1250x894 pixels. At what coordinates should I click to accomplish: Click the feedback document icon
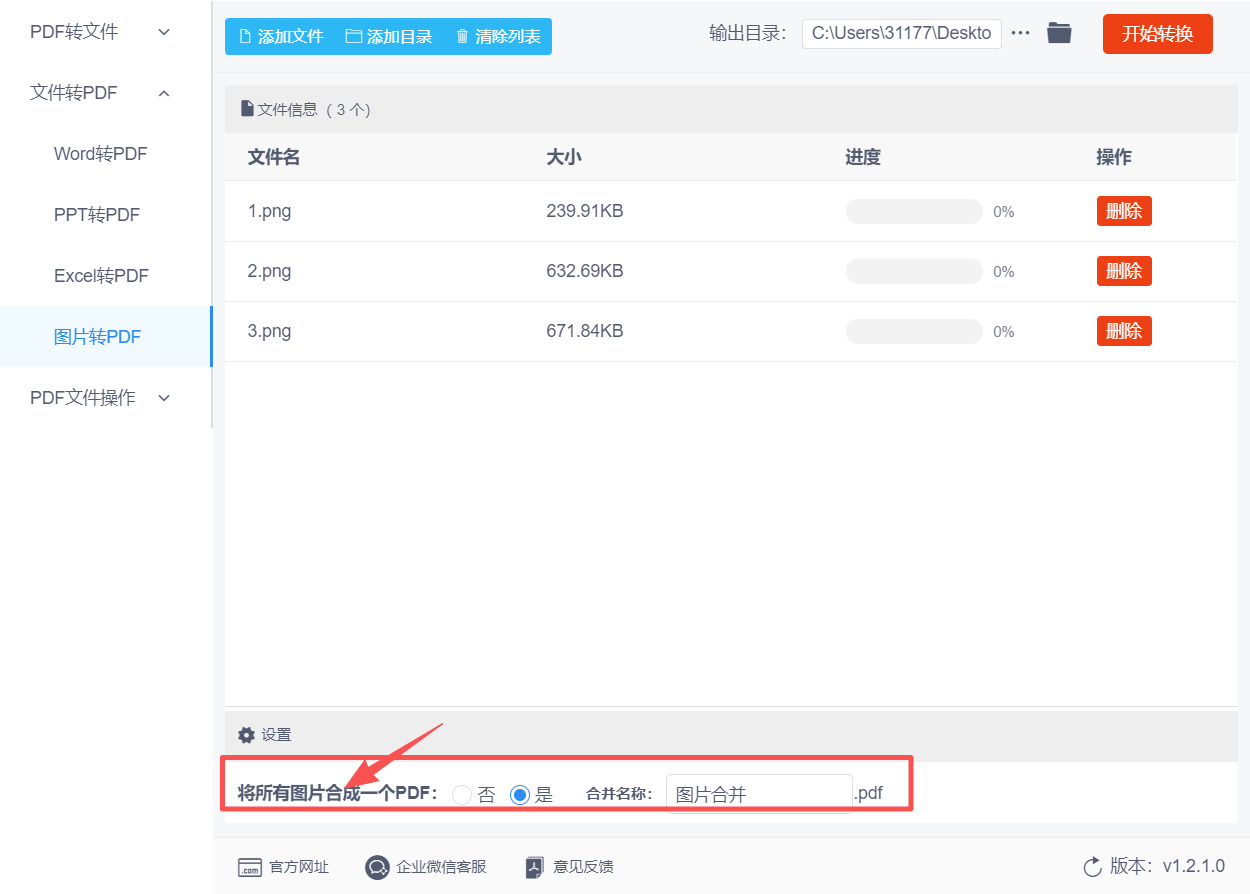click(535, 868)
